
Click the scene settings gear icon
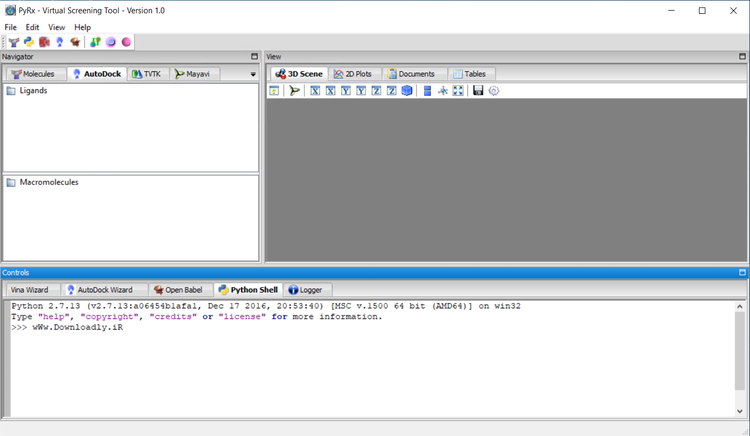pos(494,91)
